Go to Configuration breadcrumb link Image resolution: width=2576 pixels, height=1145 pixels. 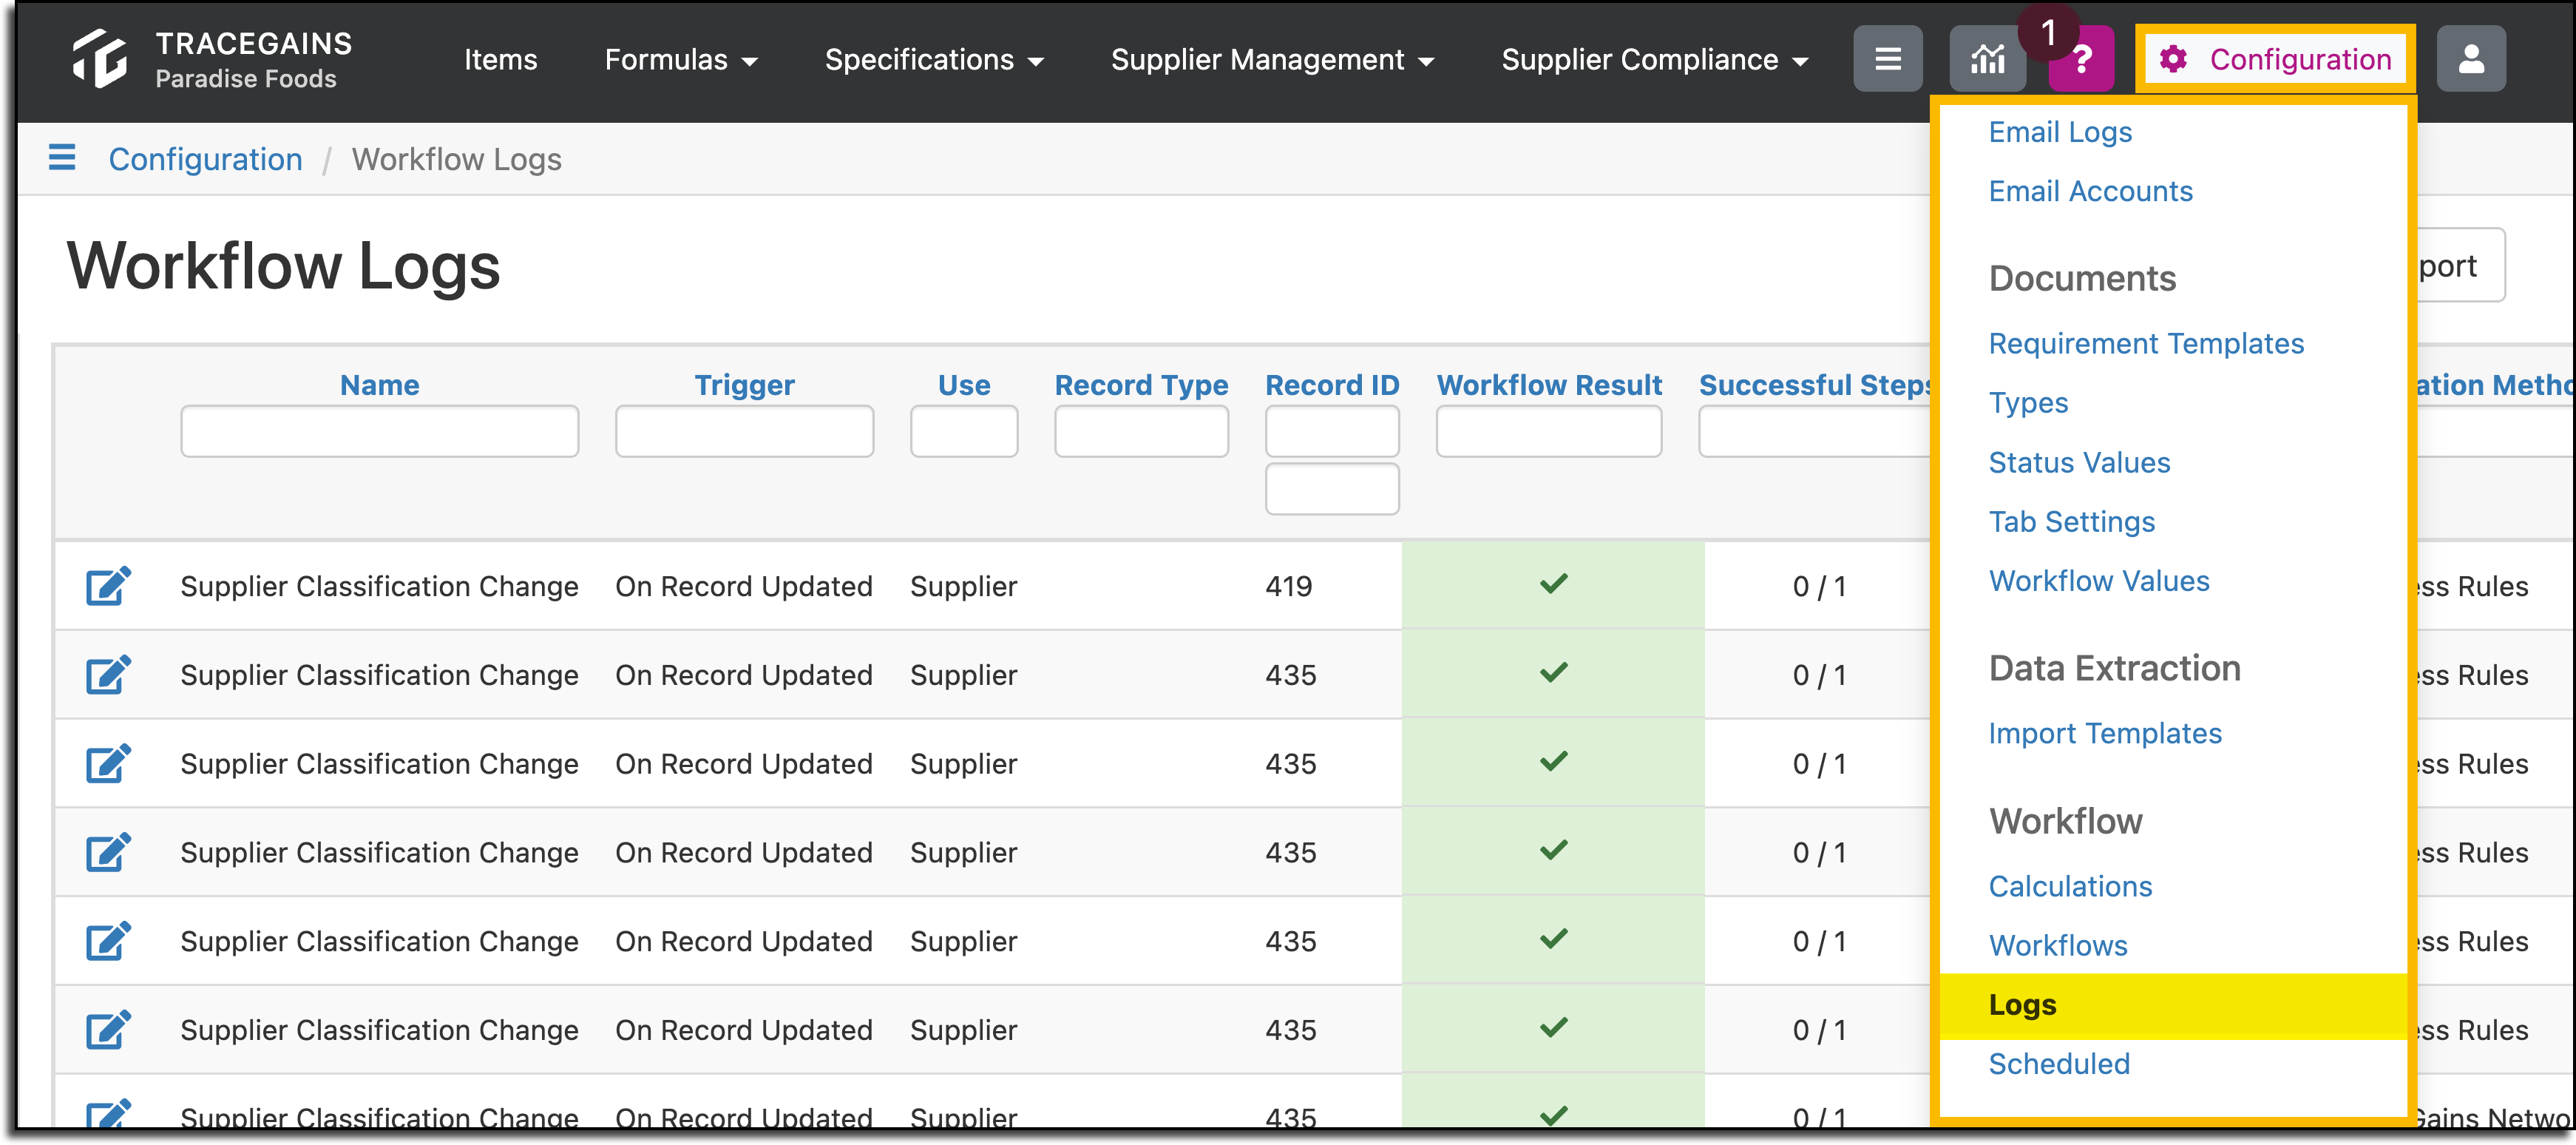[205, 159]
